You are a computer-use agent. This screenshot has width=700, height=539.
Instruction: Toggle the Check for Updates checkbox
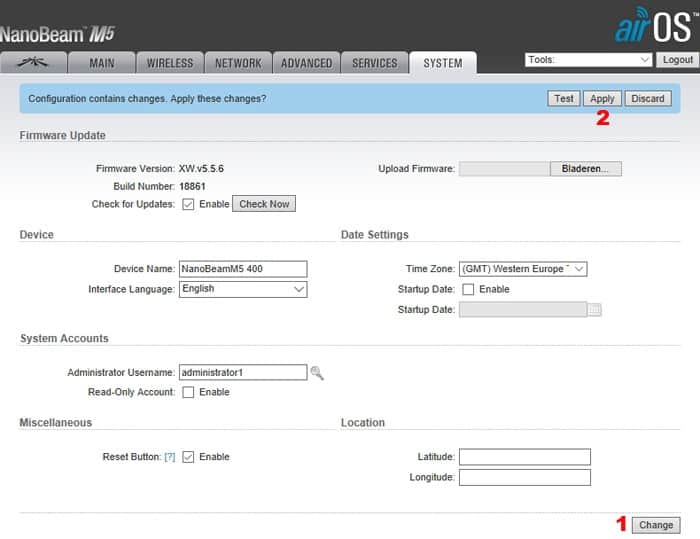coord(188,205)
